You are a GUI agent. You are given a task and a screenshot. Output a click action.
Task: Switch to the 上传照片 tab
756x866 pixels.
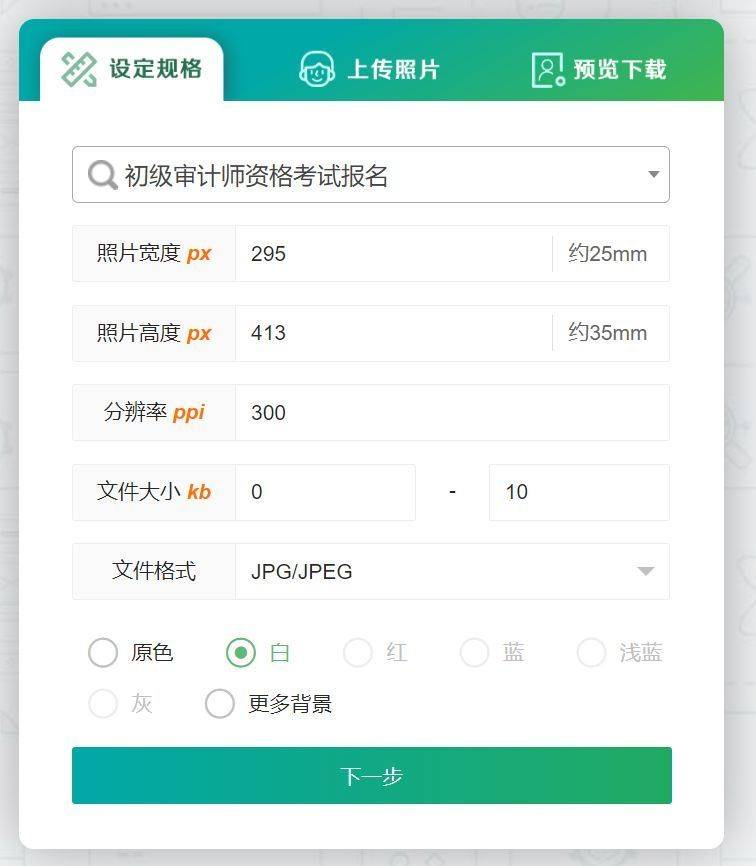pos(369,70)
